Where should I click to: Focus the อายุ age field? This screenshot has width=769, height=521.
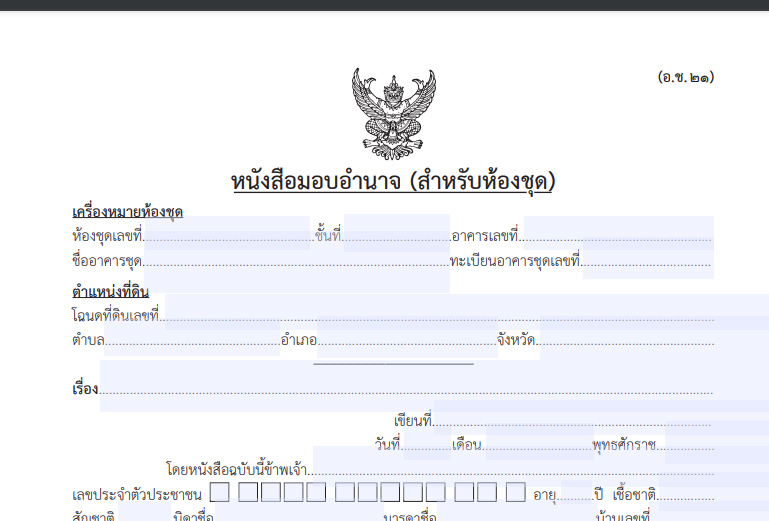click(575, 494)
